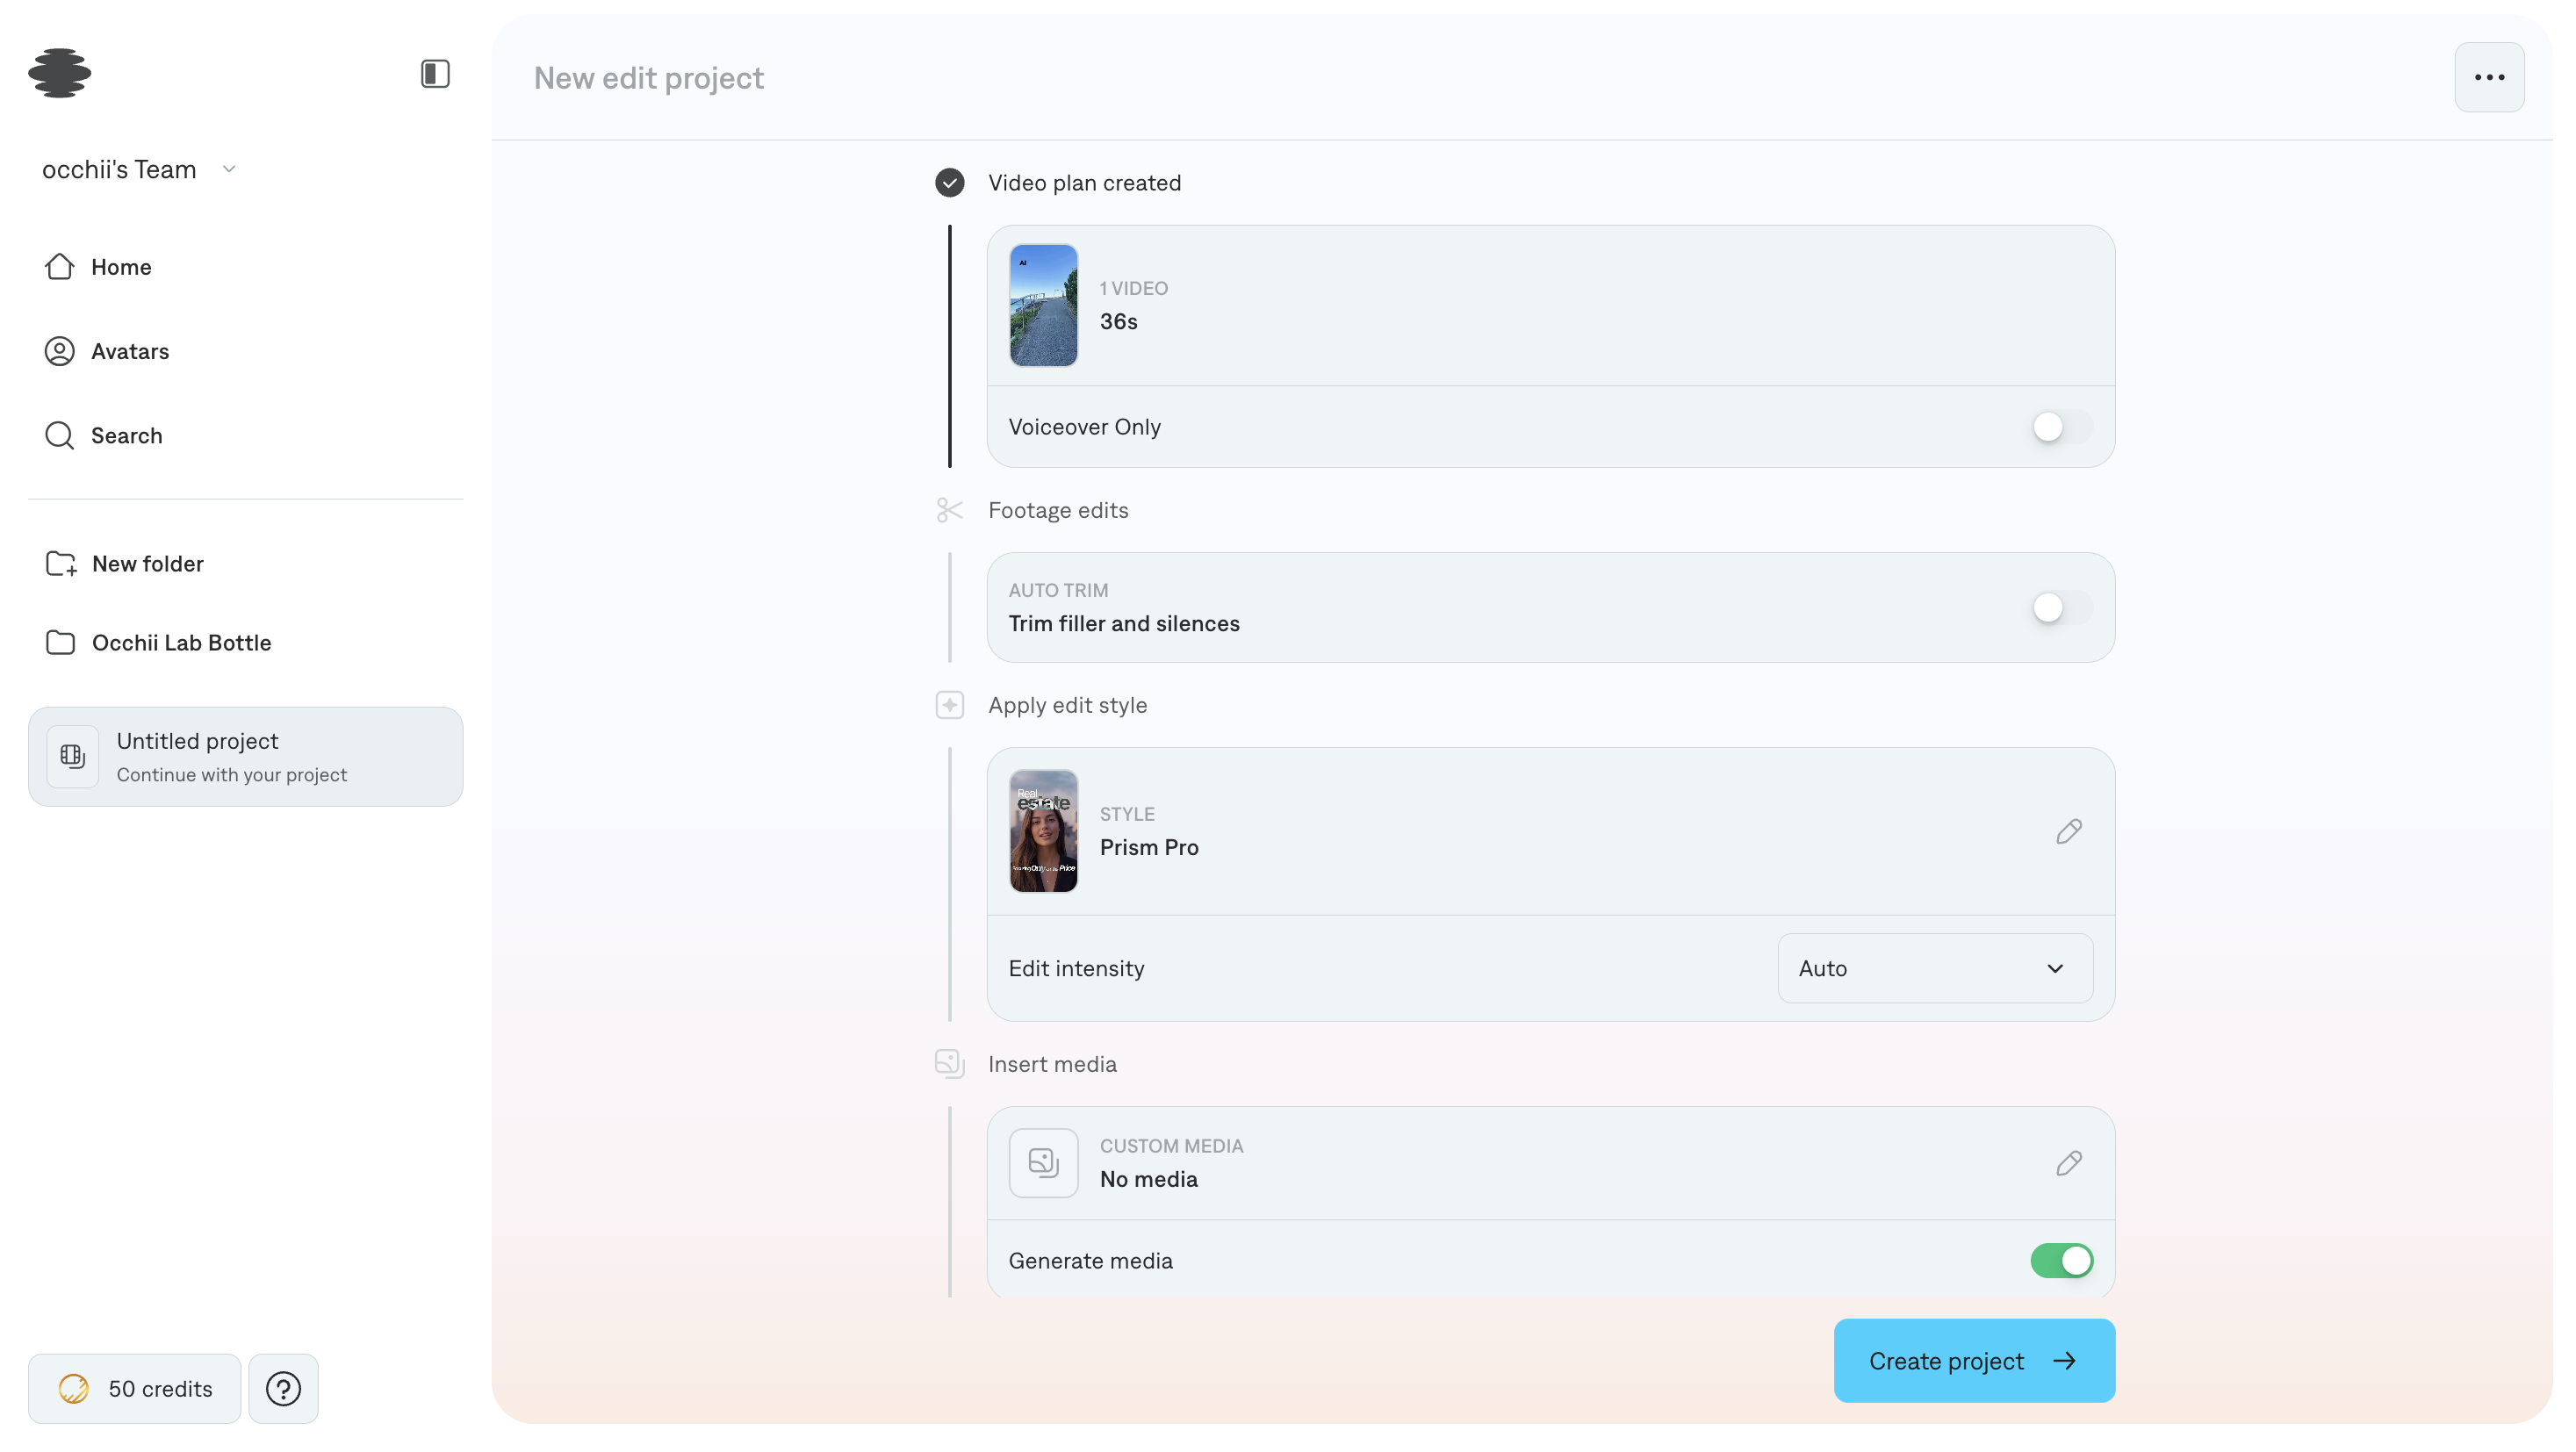Click the Apply edit style sparkle icon
Viewport: 2576px width, 1452px height.
[949, 705]
